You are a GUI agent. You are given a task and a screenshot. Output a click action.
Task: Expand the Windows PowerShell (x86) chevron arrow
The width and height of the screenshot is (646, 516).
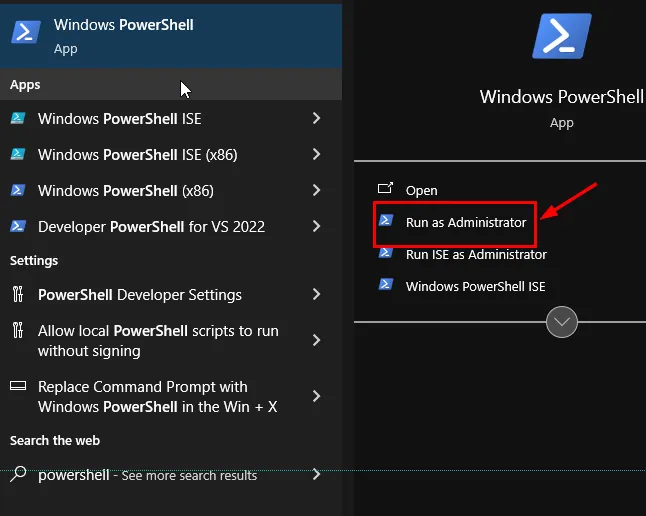click(316, 190)
